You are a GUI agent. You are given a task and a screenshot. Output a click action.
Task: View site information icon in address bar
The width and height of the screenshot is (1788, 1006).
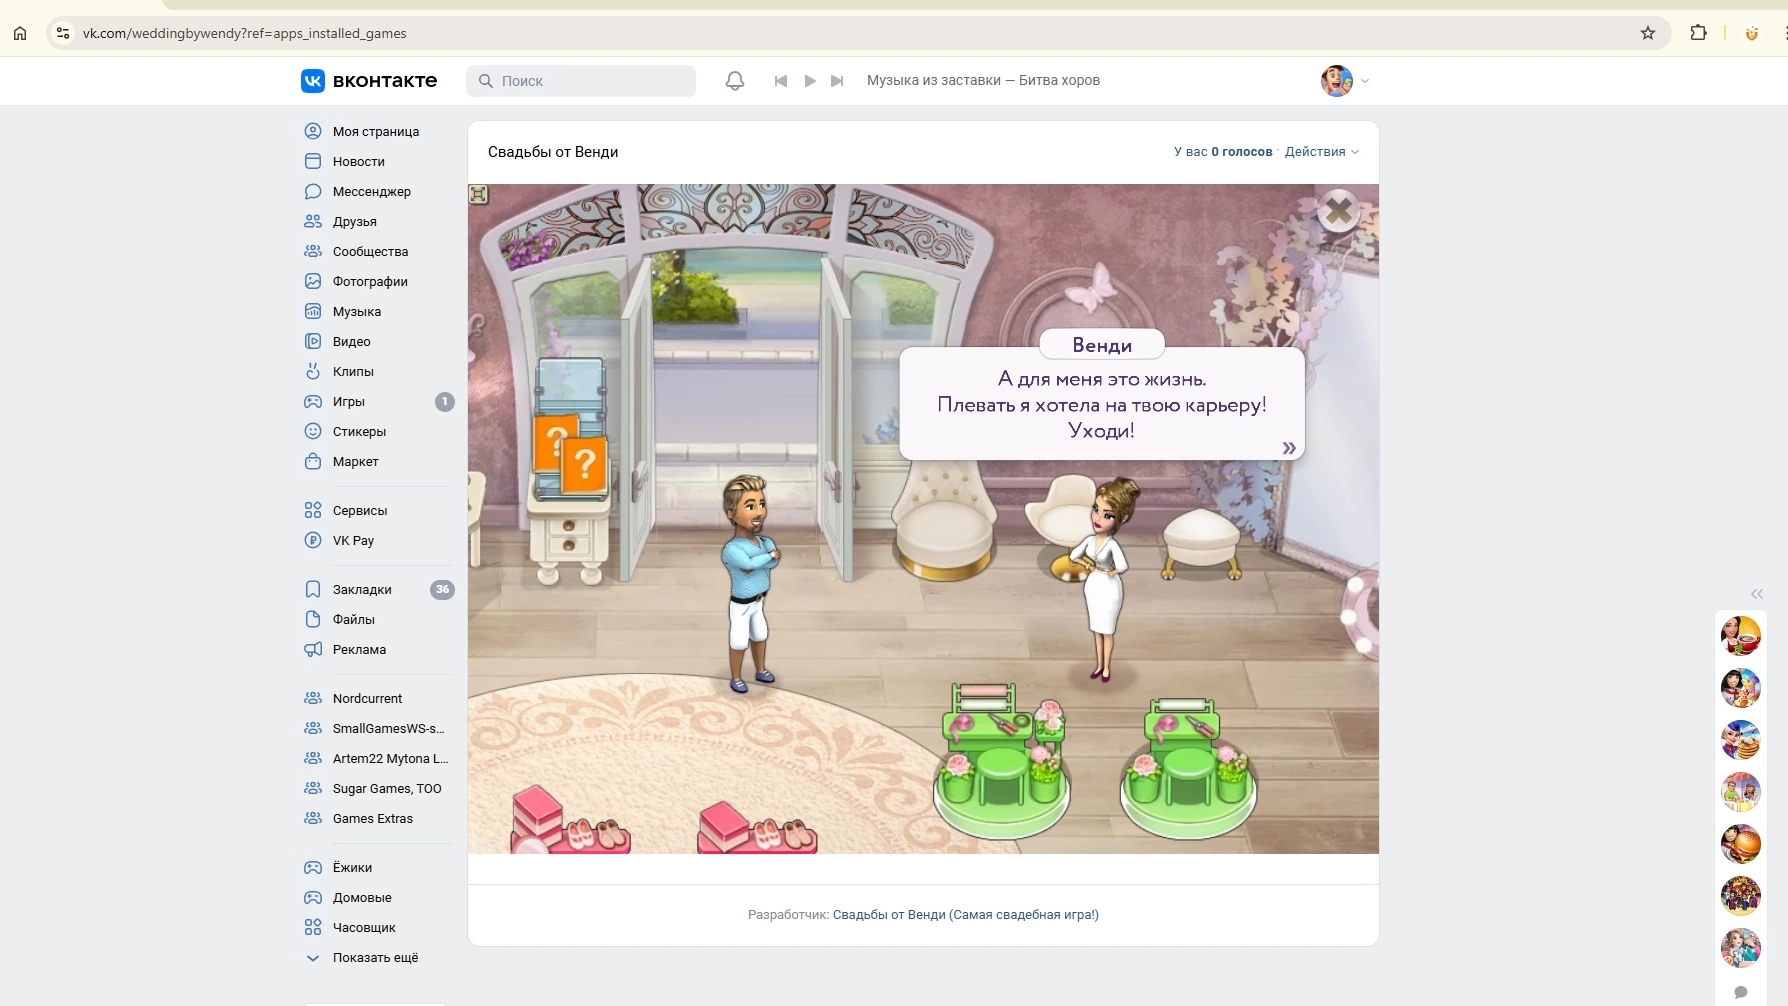pos(63,33)
